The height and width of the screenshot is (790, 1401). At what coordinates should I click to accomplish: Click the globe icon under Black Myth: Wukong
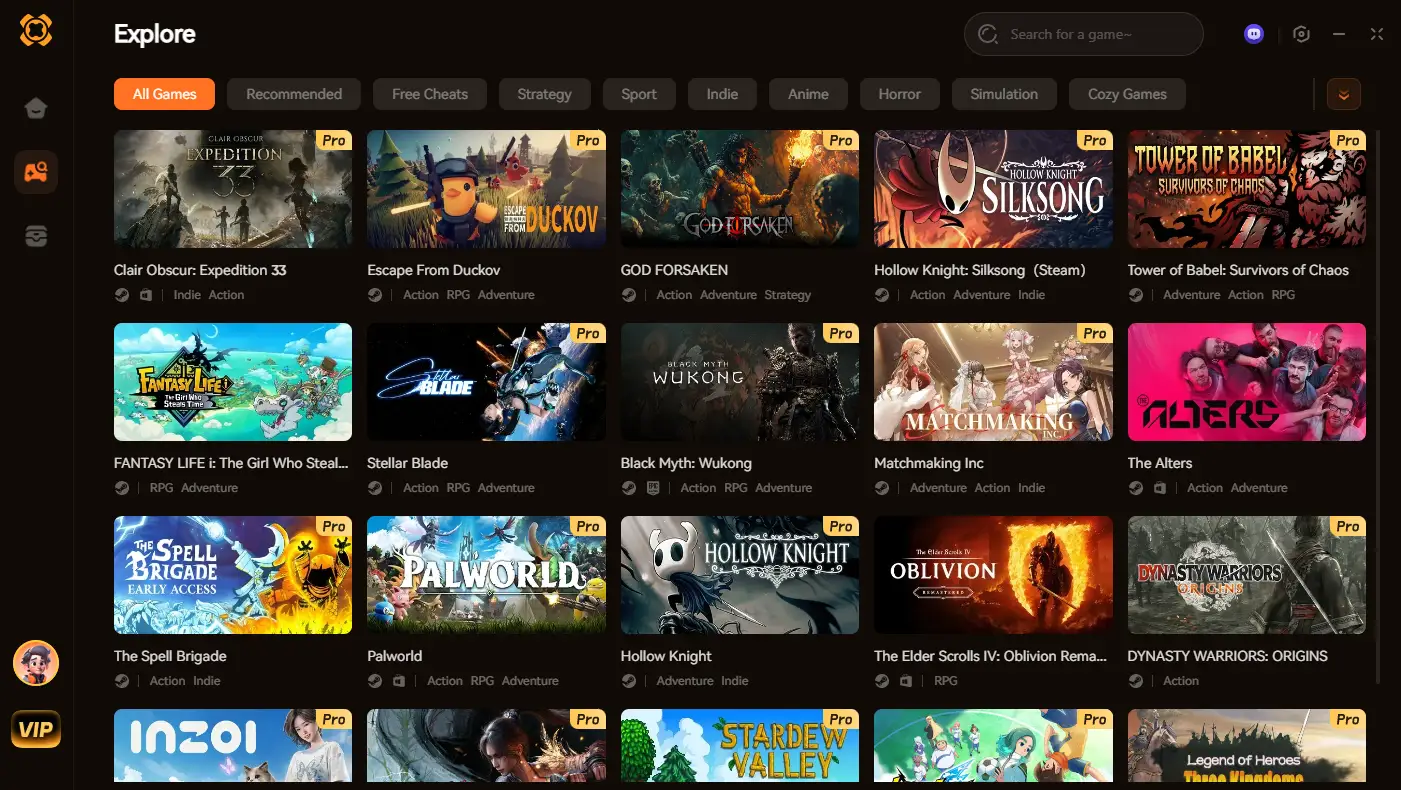(x=629, y=487)
